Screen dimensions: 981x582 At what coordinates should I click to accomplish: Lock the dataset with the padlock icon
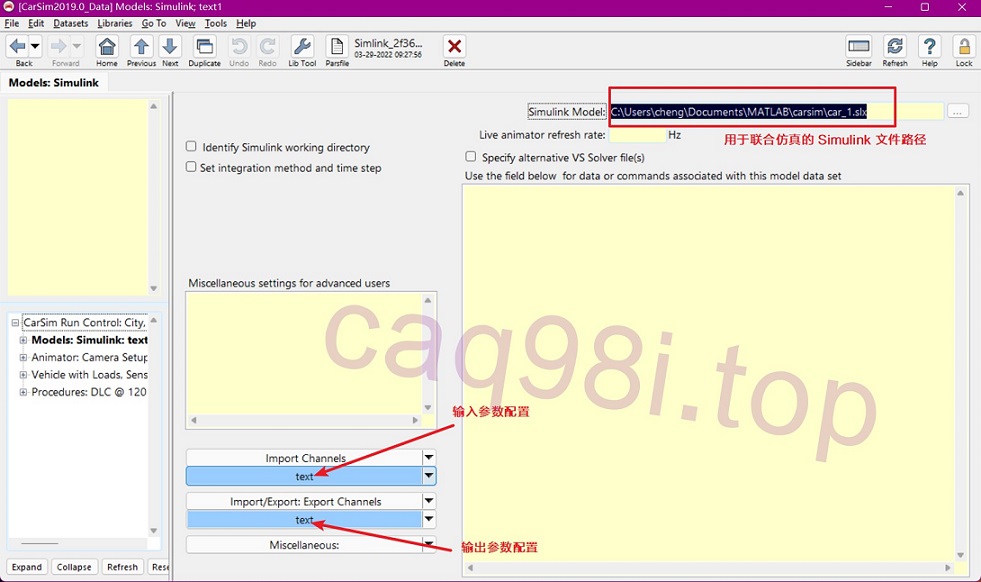tap(963, 46)
